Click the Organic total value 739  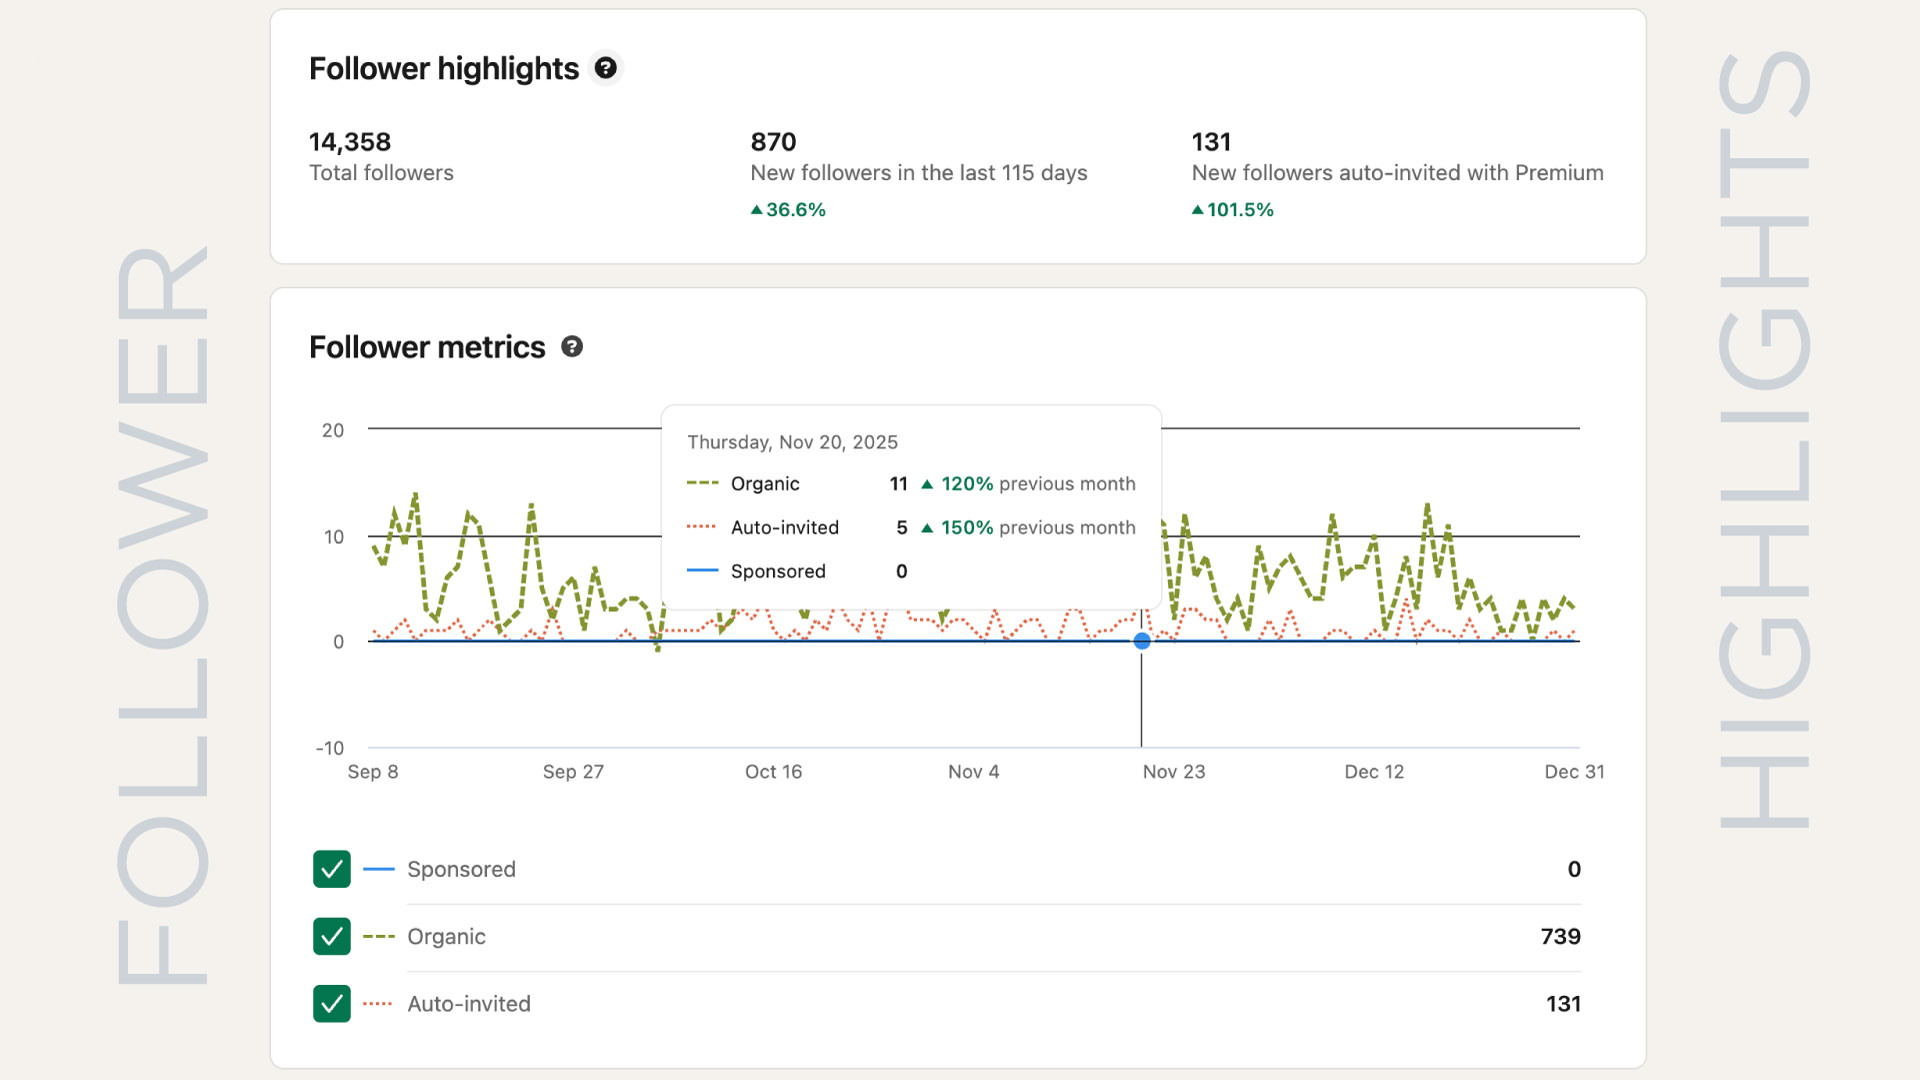pyautogui.click(x=1560, y=936)
